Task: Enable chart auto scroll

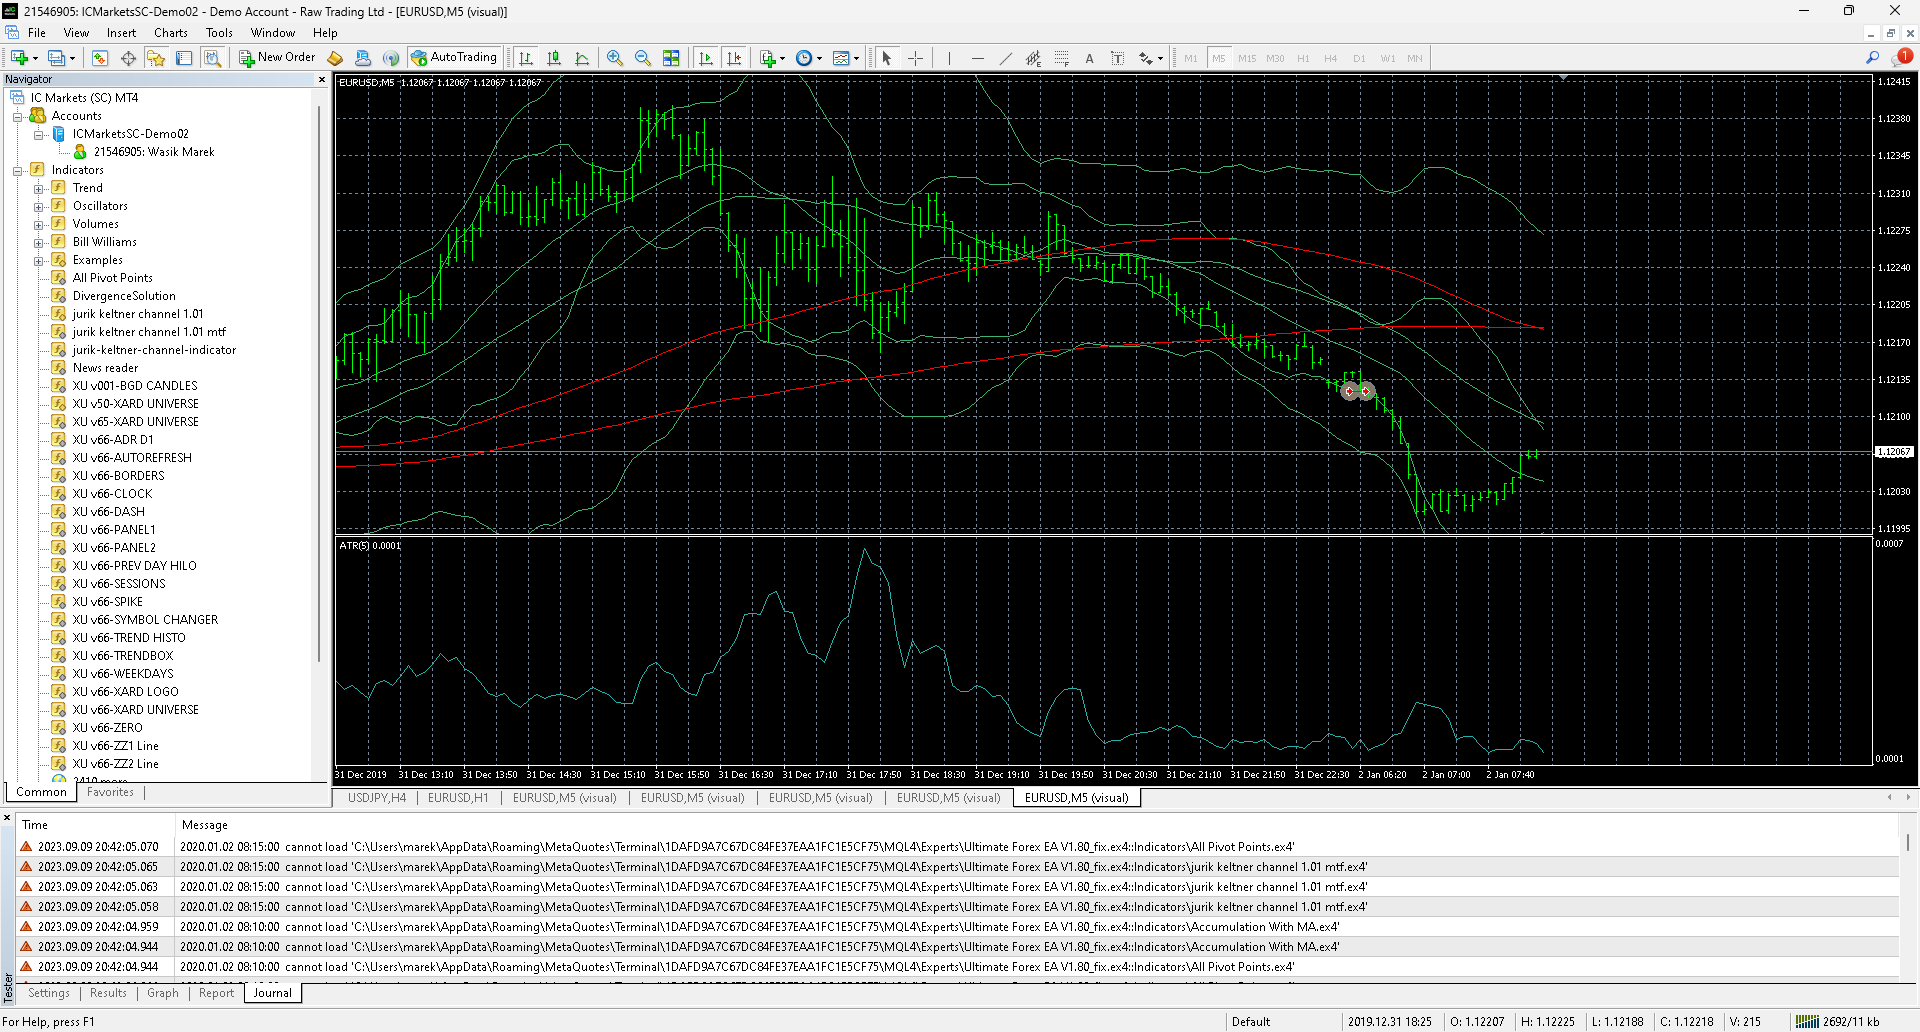Action: (x=706, y=58)
